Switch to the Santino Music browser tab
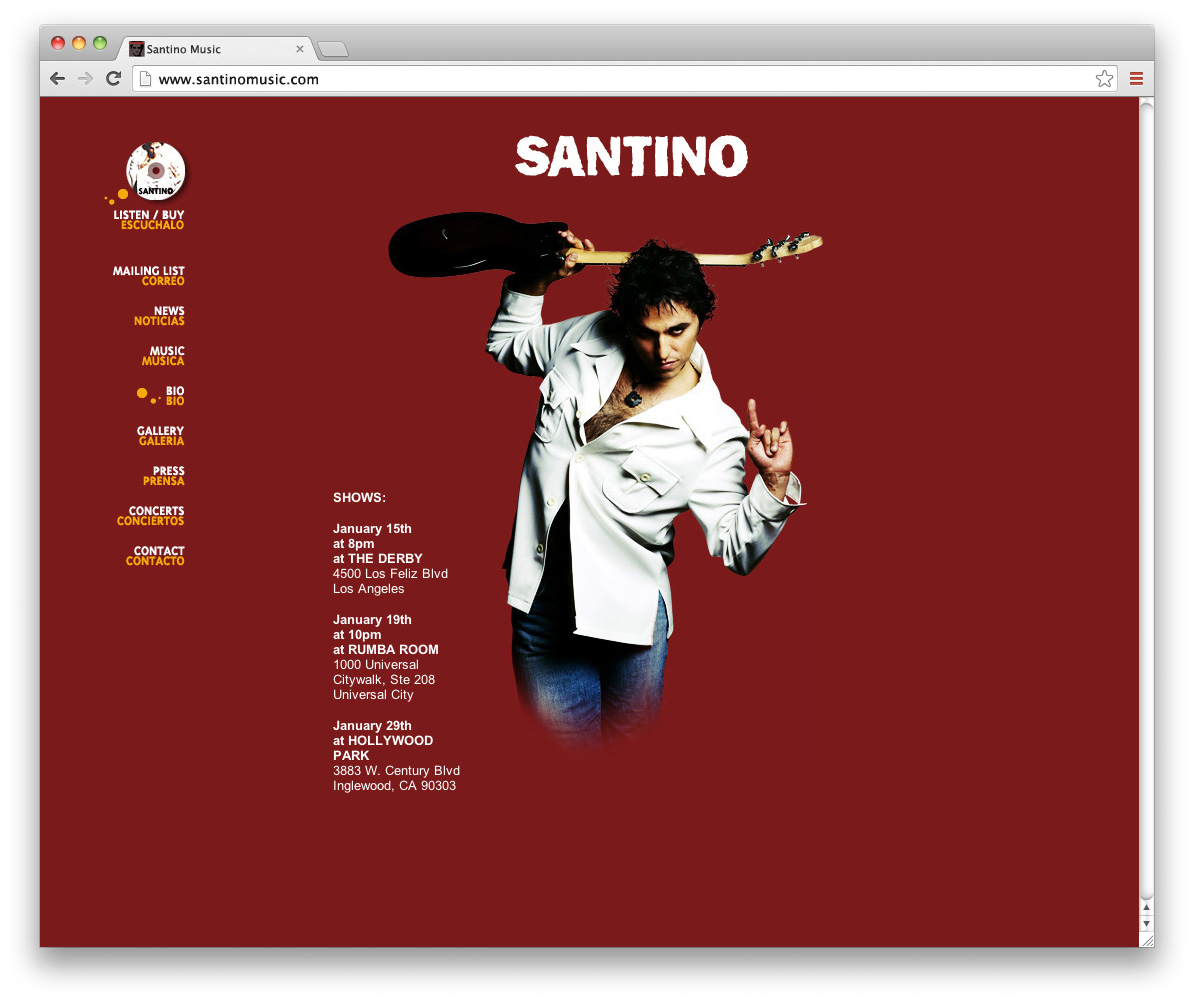Screen dimensions: 1194x1000 (x=210, y=47)
